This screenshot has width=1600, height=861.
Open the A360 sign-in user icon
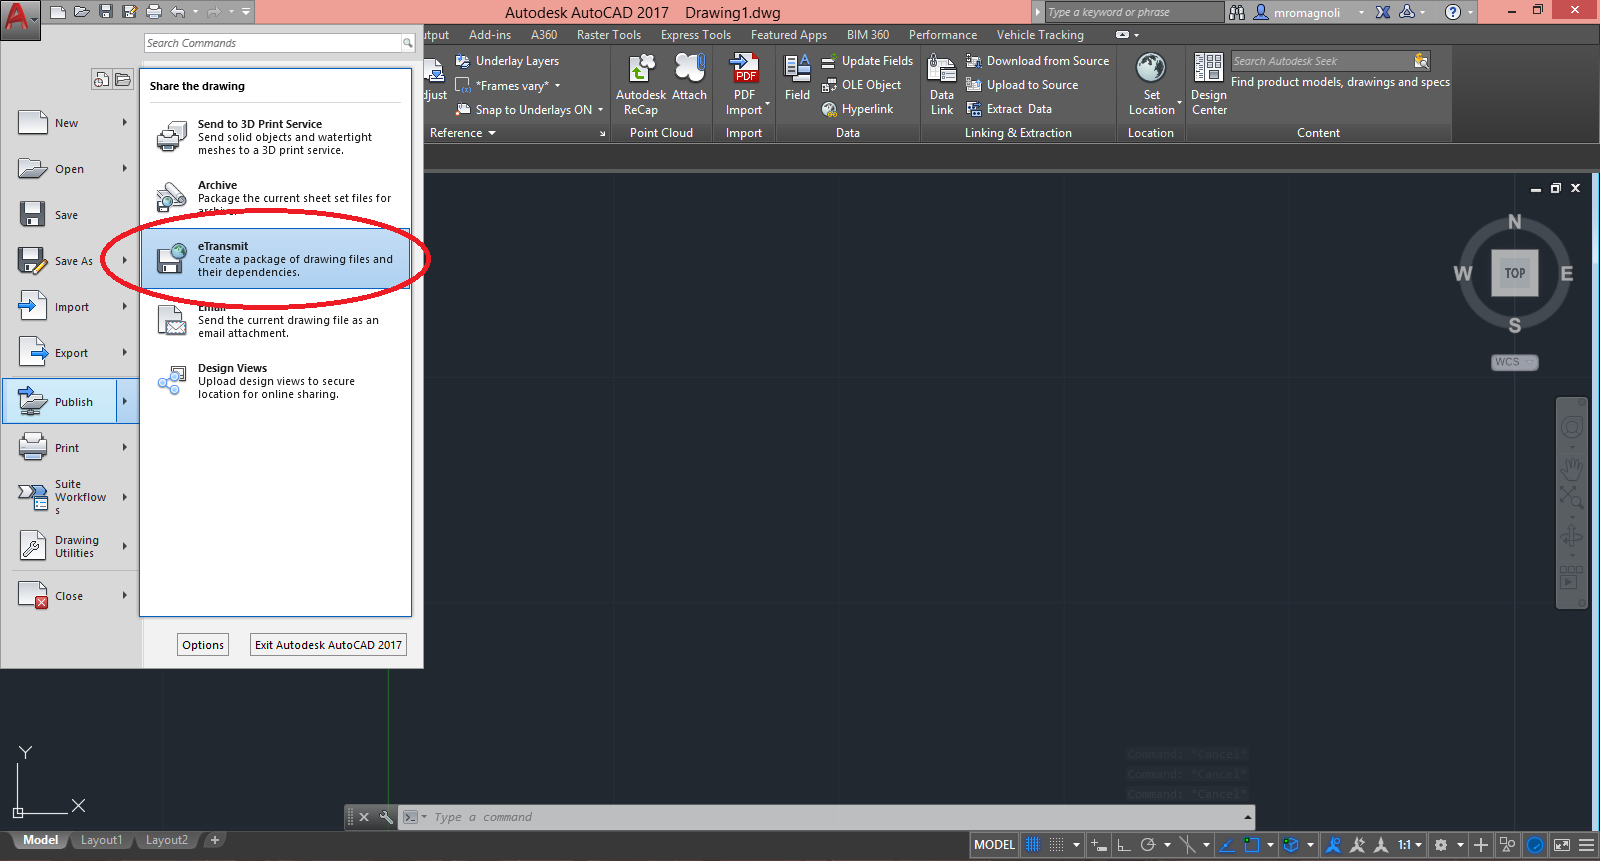1261,12
